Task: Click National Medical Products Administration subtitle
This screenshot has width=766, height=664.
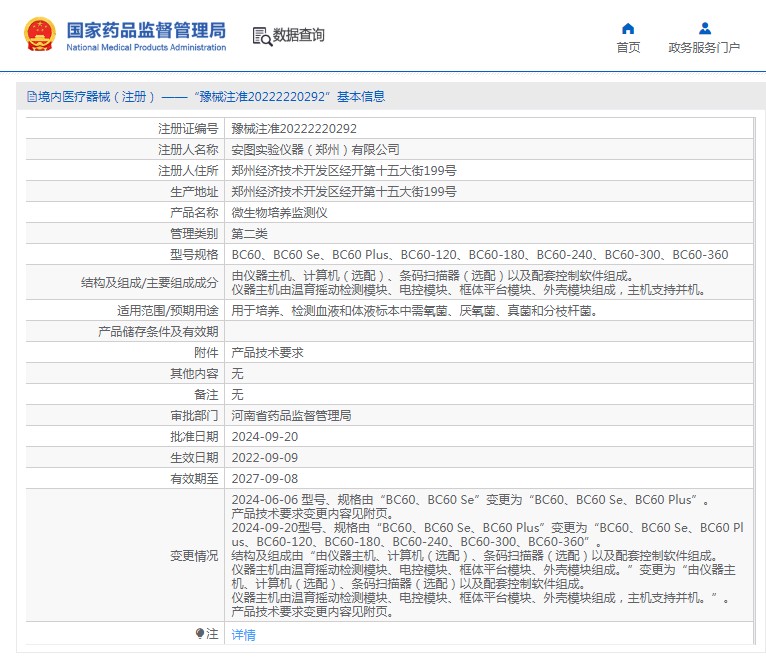Action: point(146,47)
